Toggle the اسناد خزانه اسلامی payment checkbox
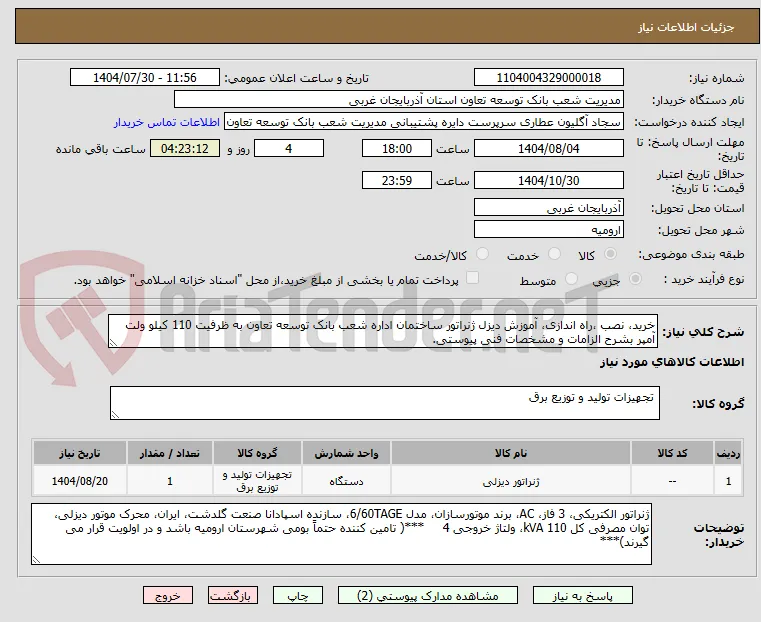The width and height of the screenshot is (761, 622). (472, 278)
